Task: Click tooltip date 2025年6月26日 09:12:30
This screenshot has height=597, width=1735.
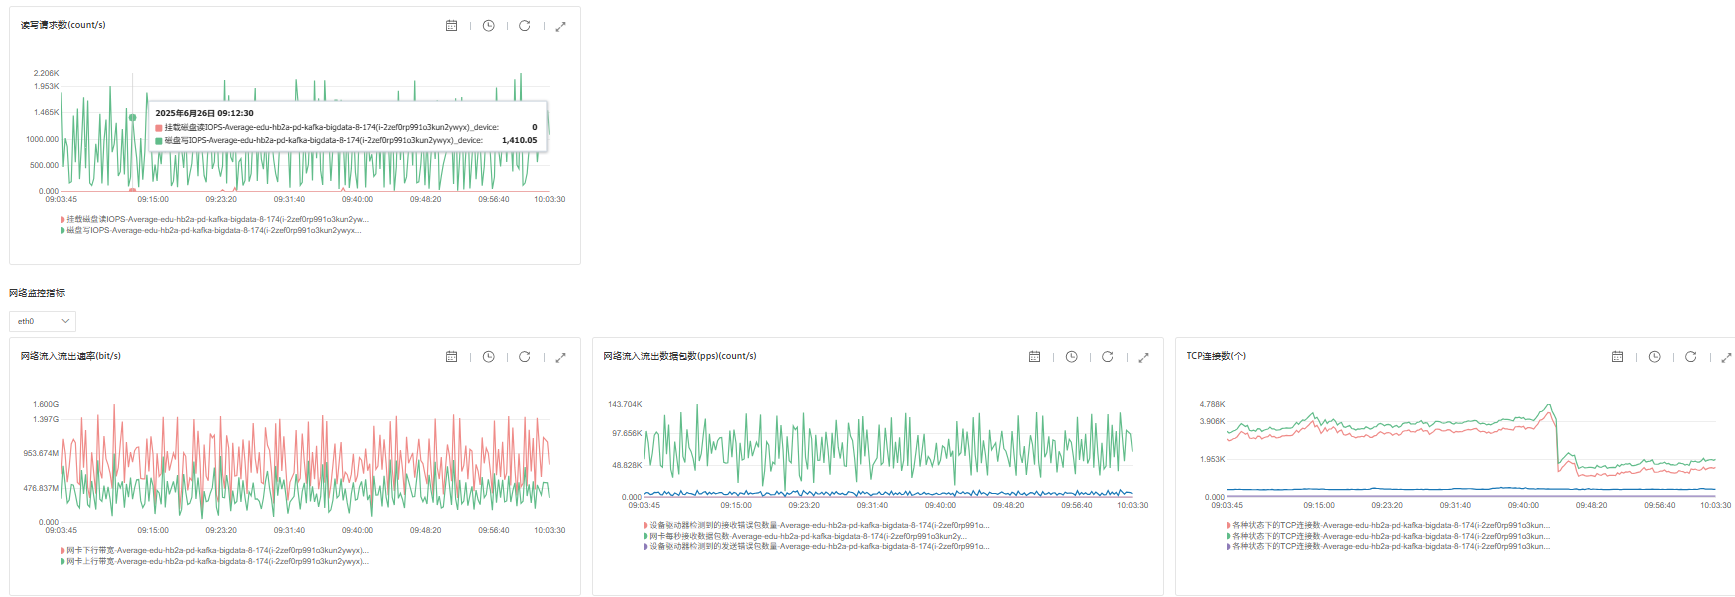Action: click(204, 113)
